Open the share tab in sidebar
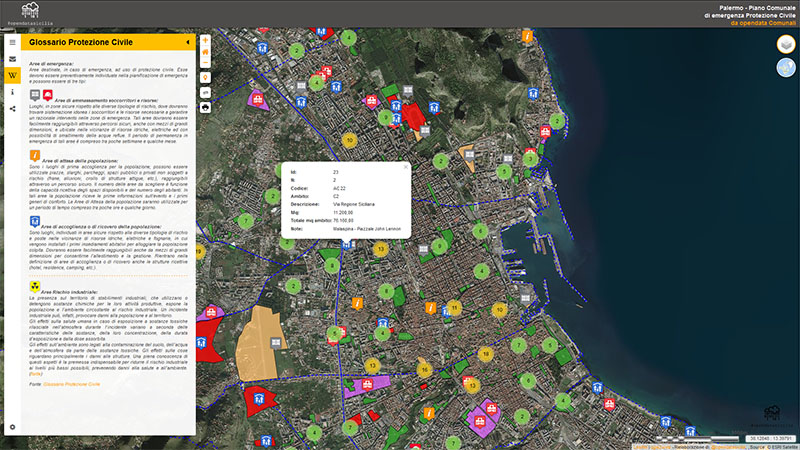This screenshot has width=800, height=450. coord(12,109)
